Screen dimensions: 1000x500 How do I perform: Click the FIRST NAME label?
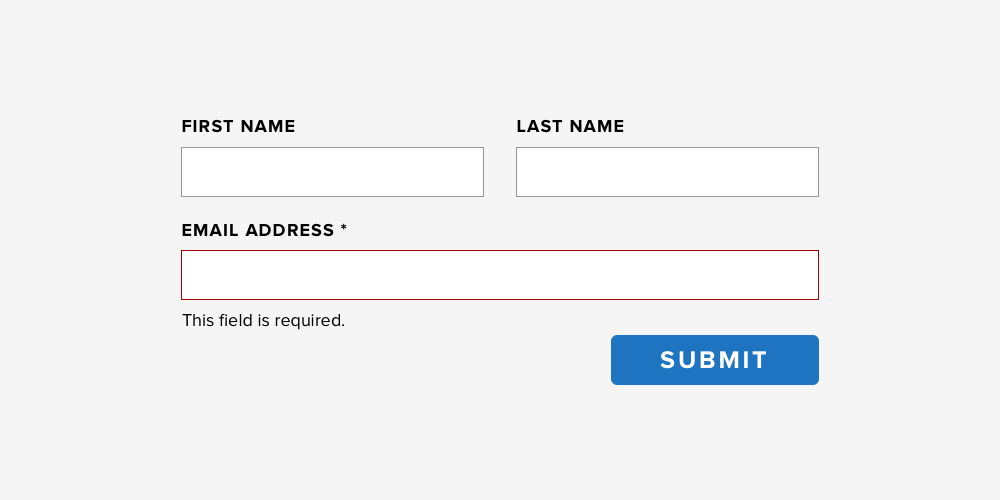[239, 126]
